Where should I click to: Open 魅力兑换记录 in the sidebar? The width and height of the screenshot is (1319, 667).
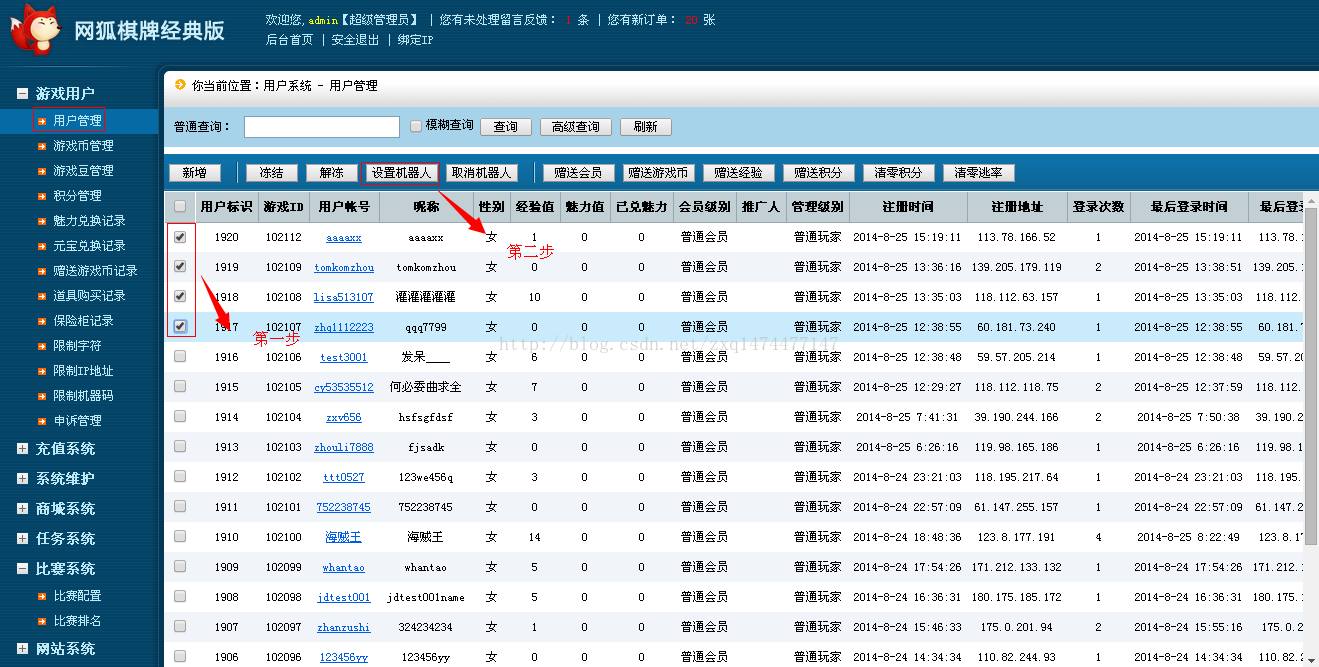(89, 221)
